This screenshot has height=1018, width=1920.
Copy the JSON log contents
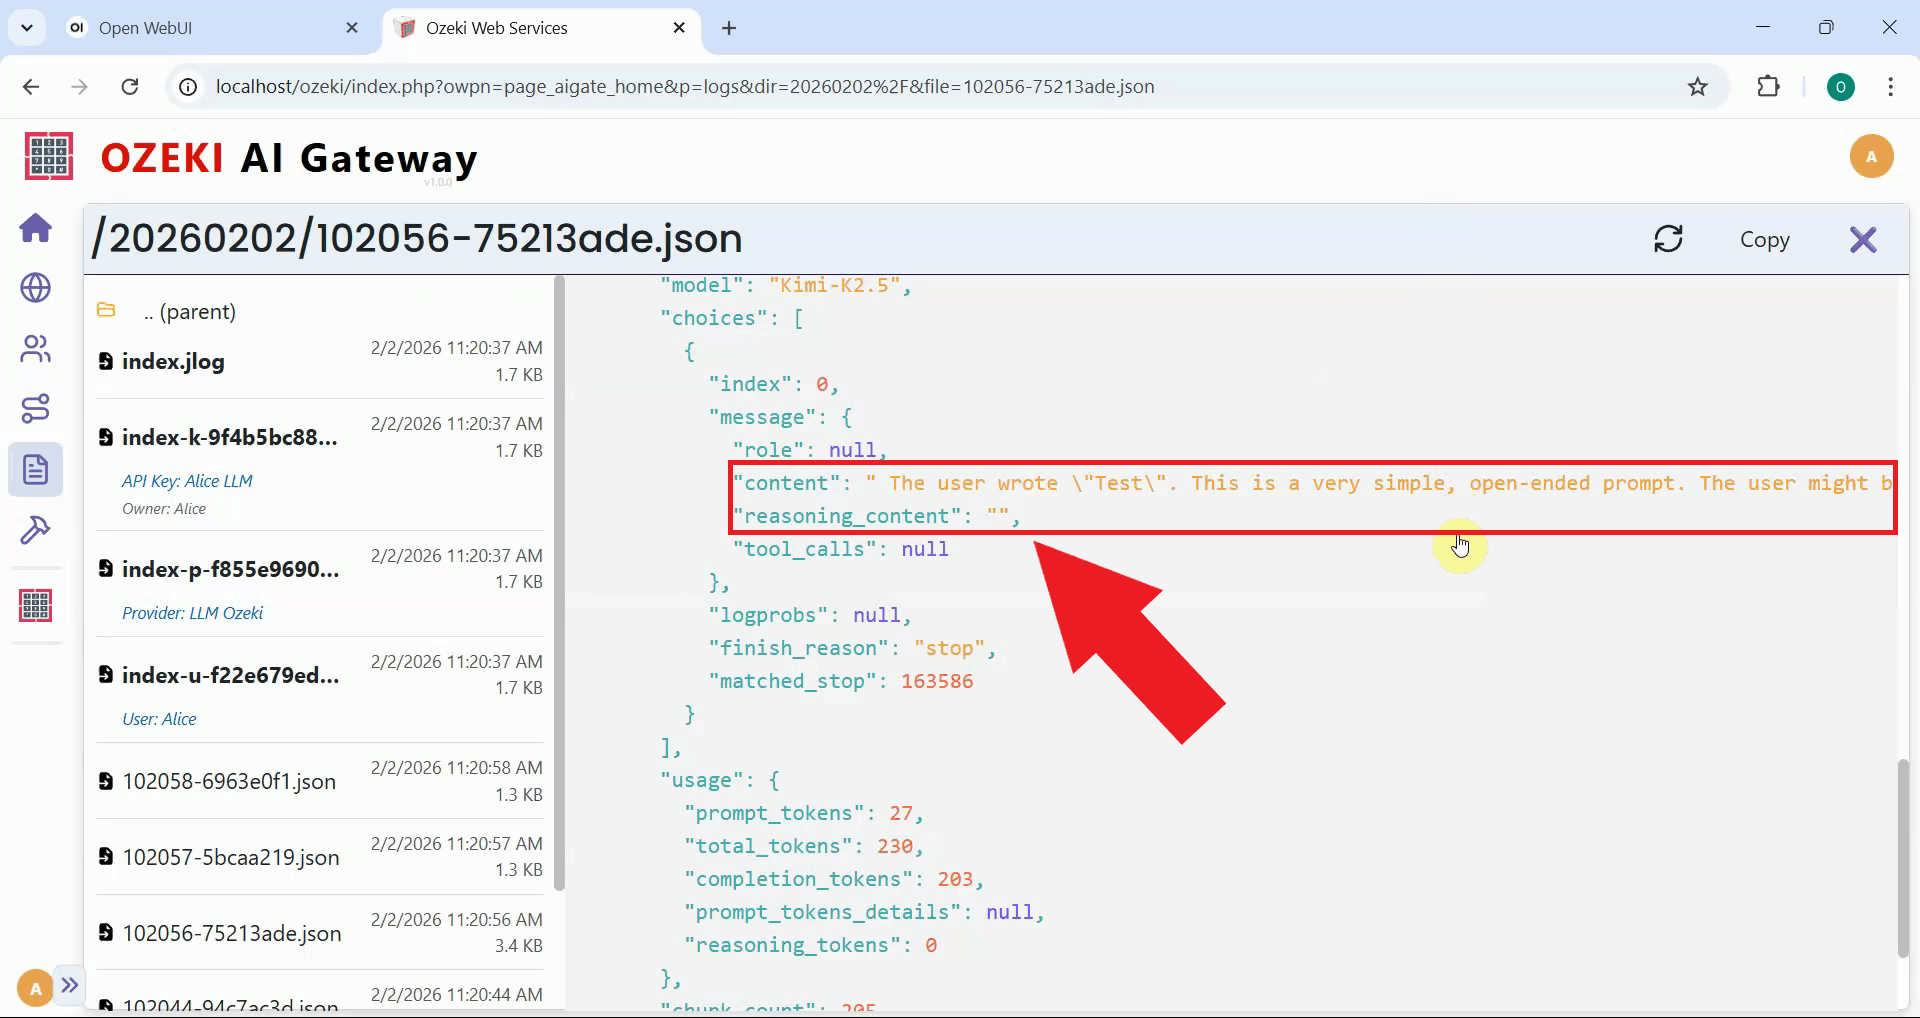pos(1765,239)
